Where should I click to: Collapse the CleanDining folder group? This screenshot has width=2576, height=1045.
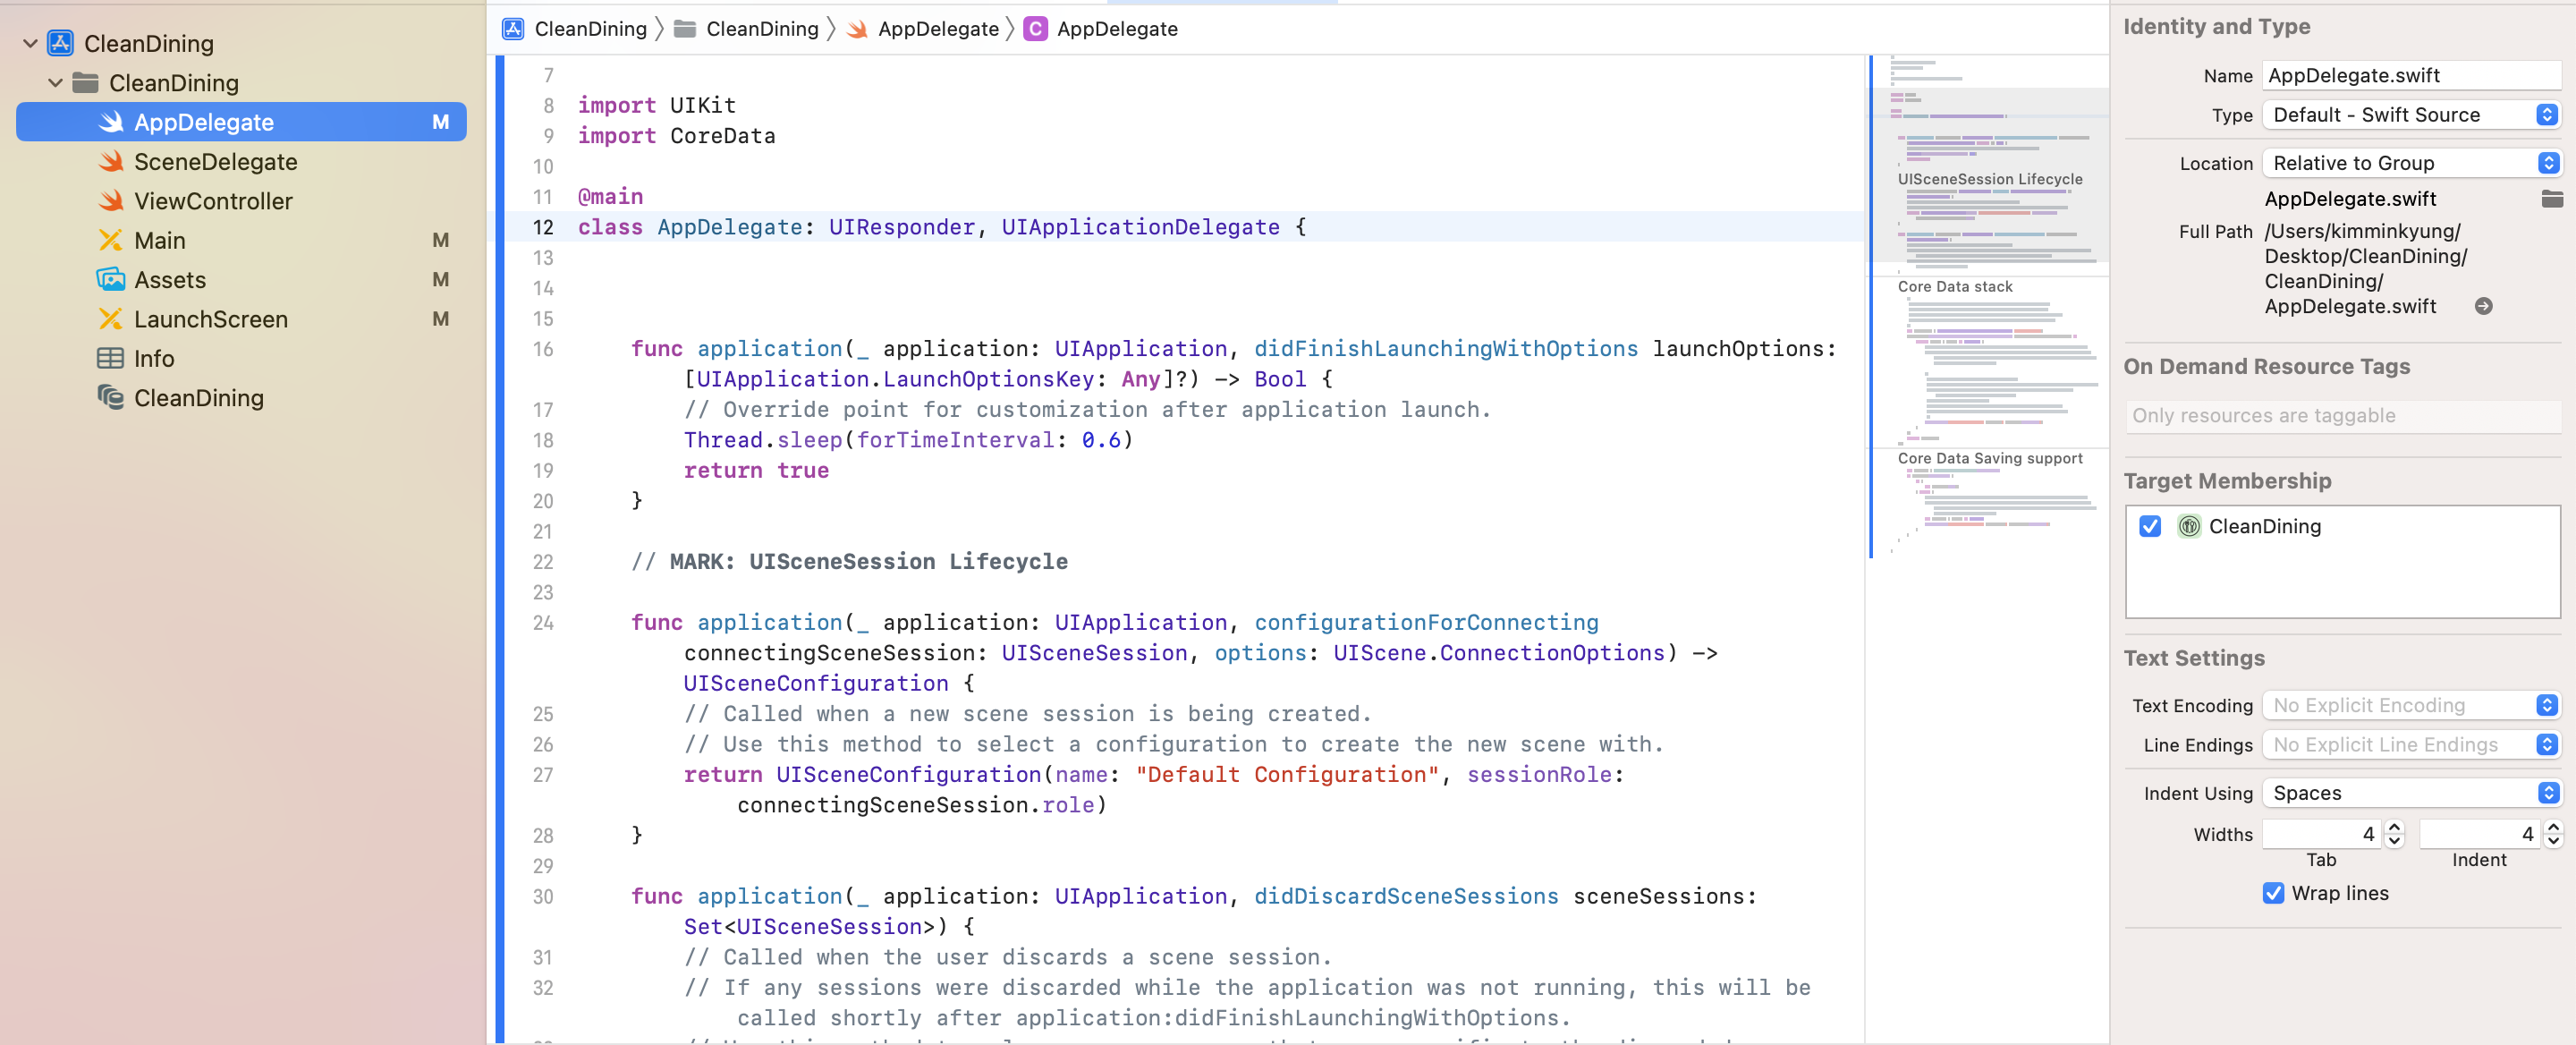pos(55,83)
